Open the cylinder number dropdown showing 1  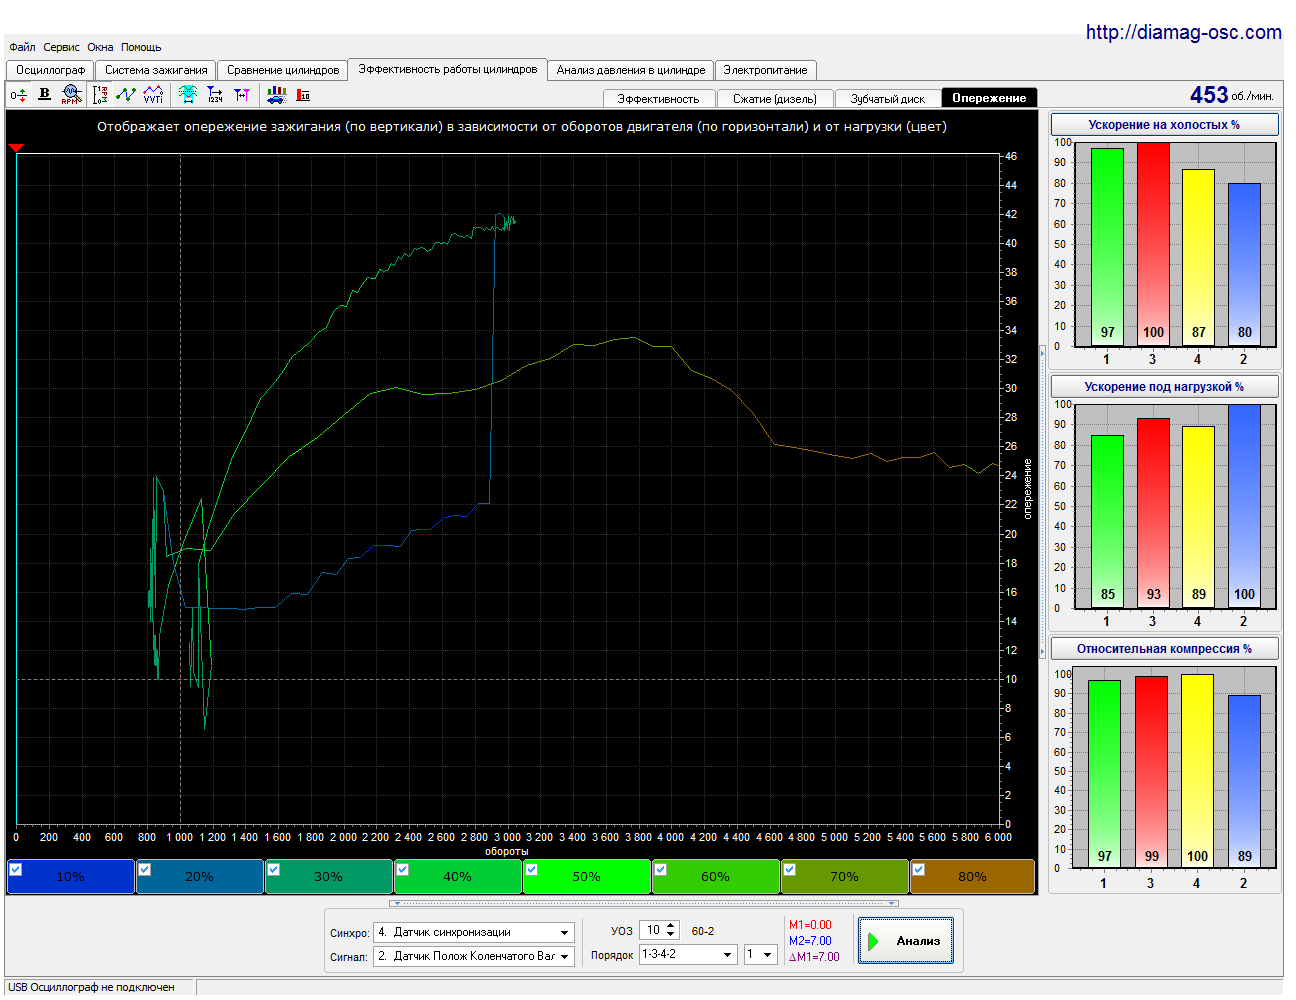[768, 955]
